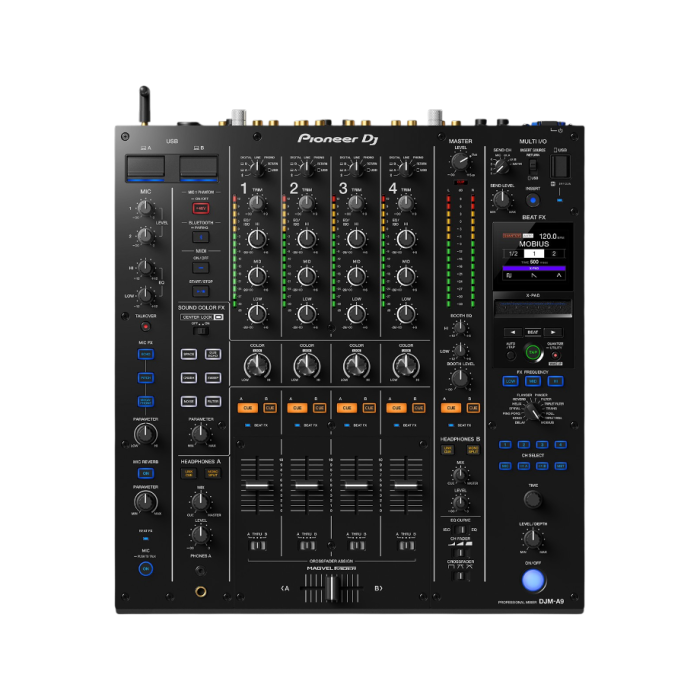Screen dimensions: 700x700
Task: Click the Beat FX Time knob
Action: coord(532,500)
